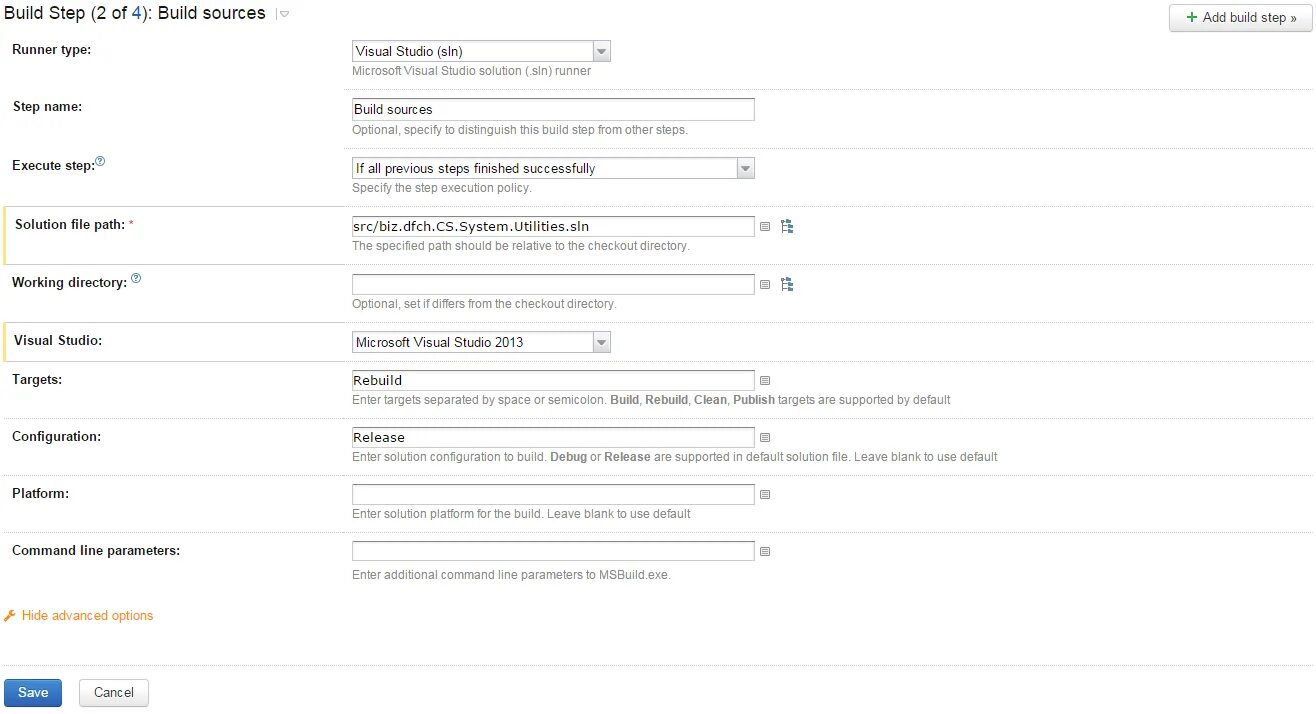Open file tree browser for Solution file path

tap(787, 227)
